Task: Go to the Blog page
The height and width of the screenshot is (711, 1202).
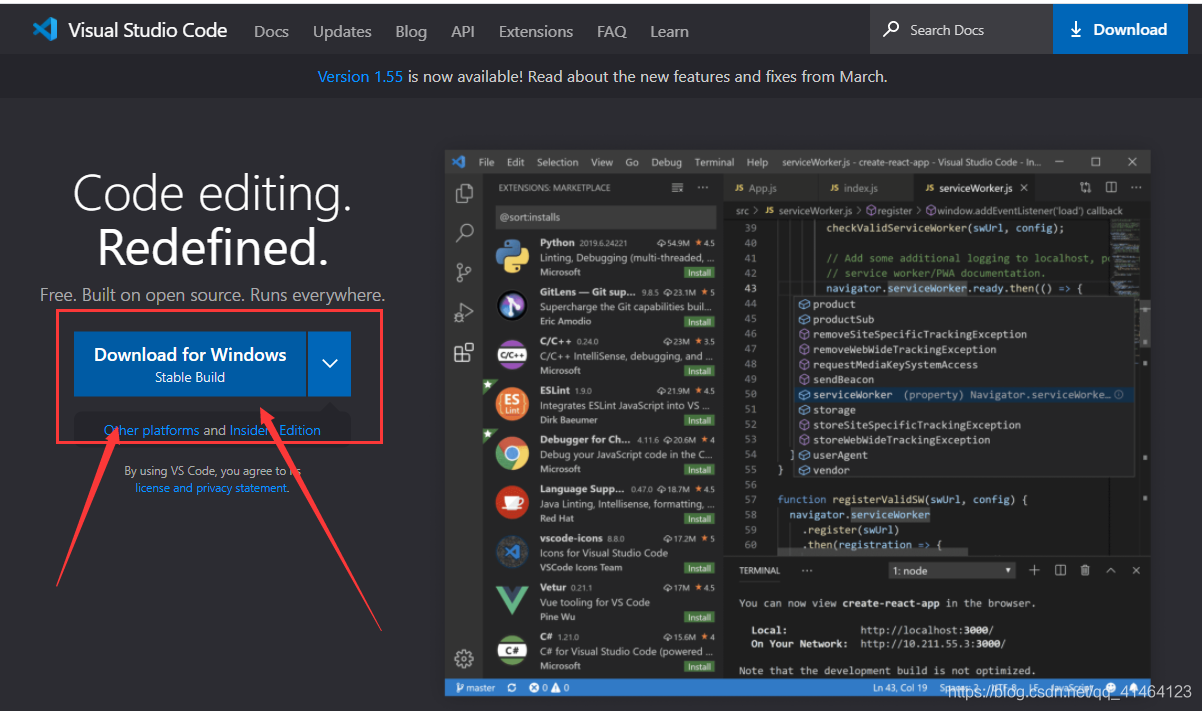Action: tap(411, 31)
